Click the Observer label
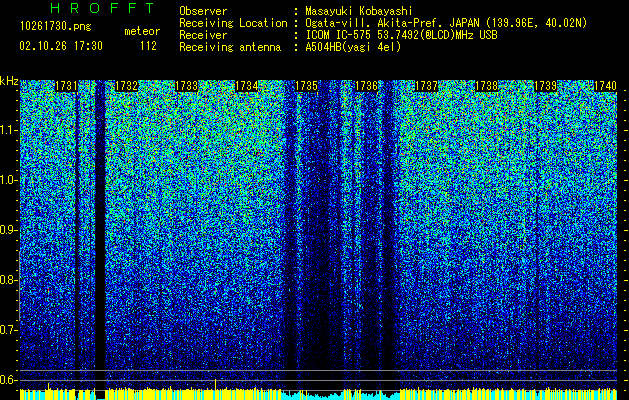The image size is (629, 400). tap(203, 11)
